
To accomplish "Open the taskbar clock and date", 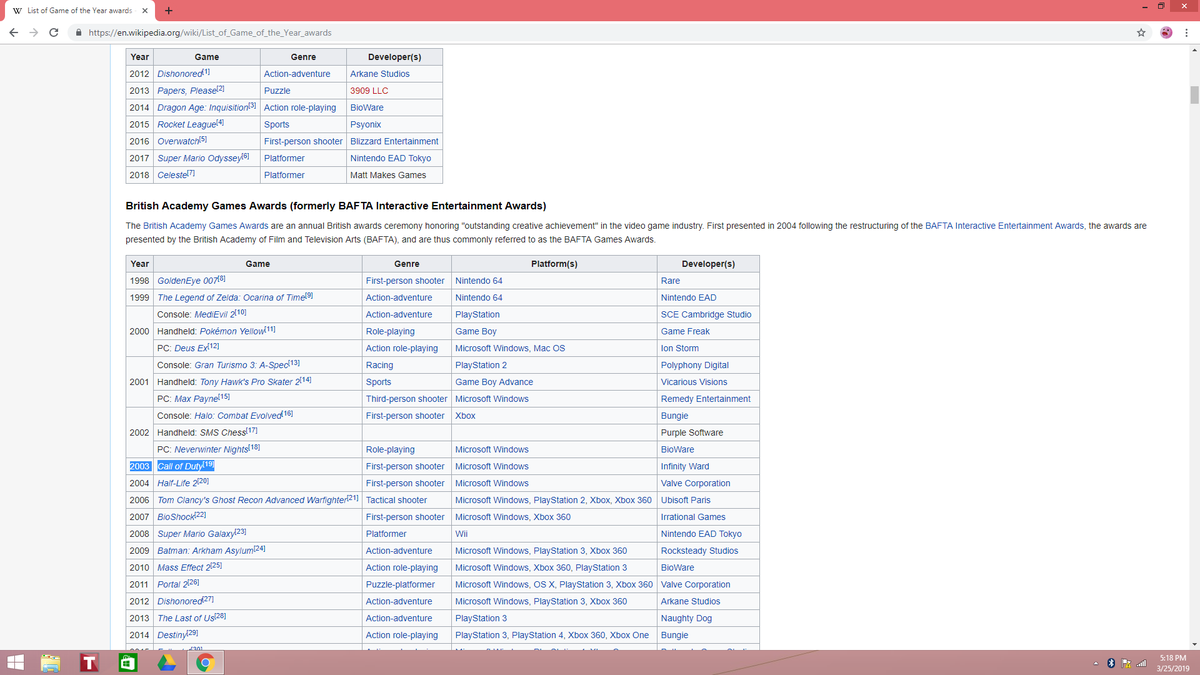I will [x=1172, y=663].
